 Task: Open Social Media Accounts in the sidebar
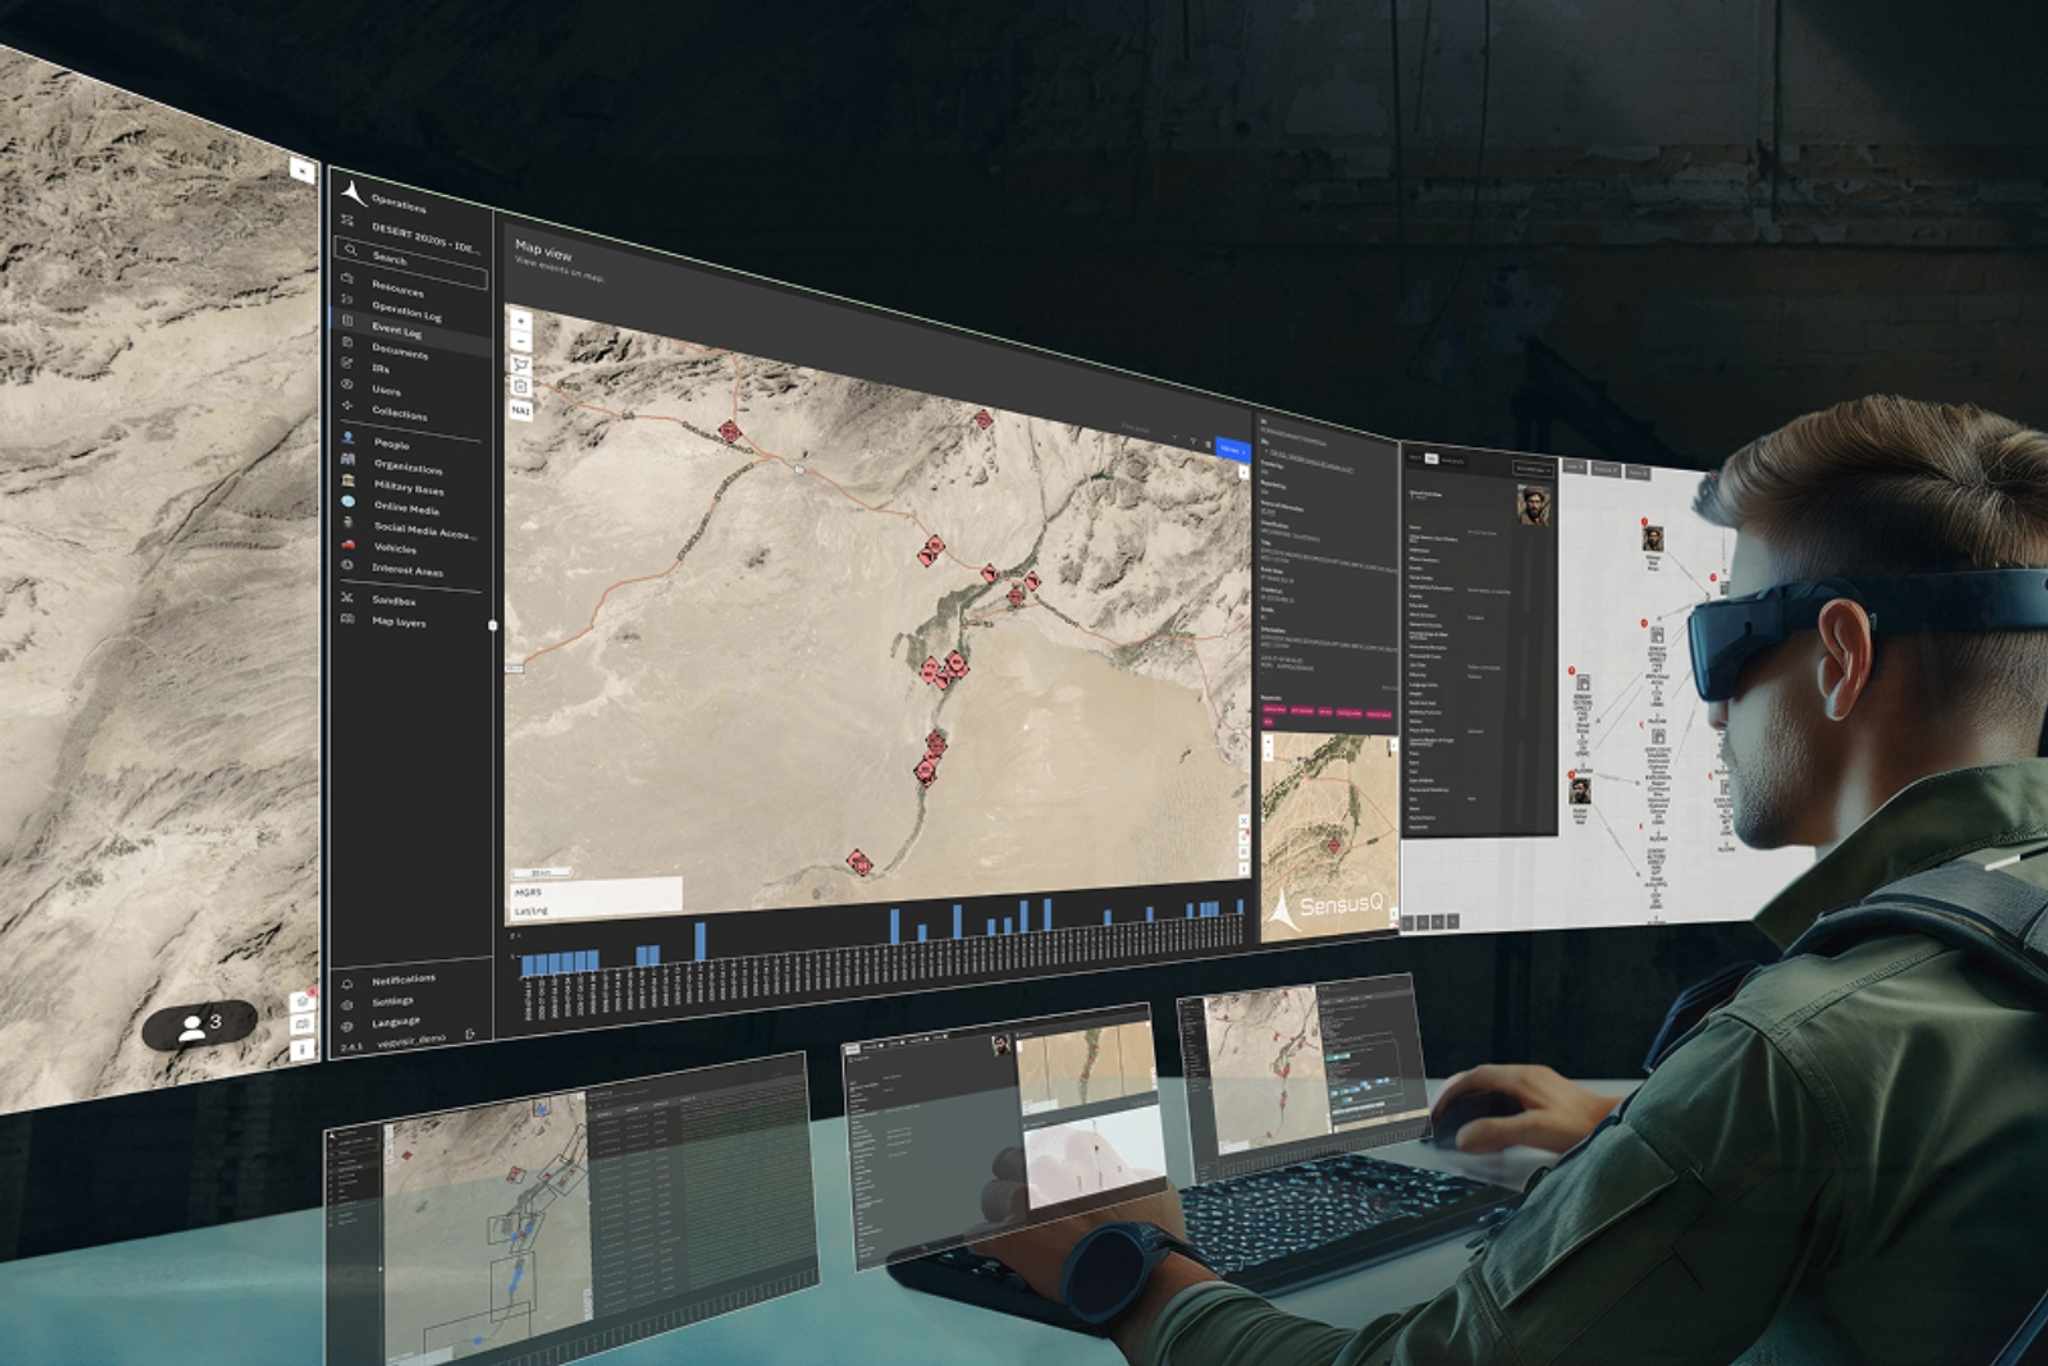424,530
